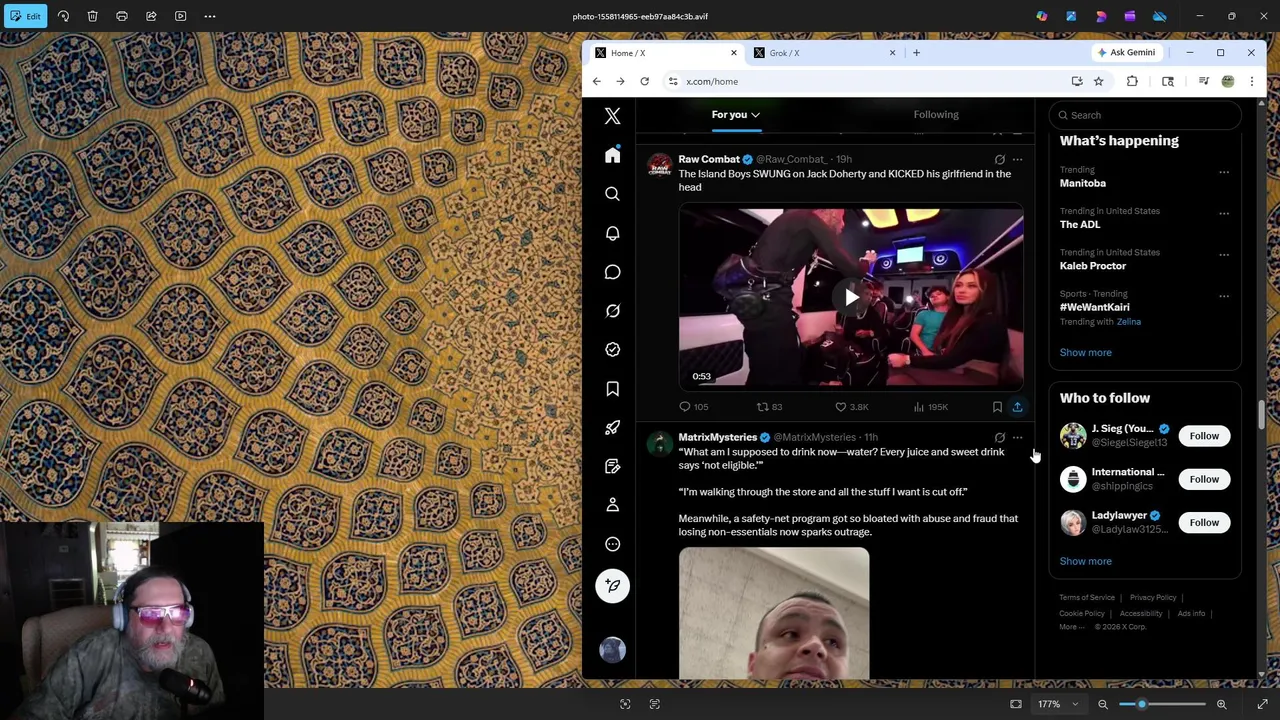
Task: Open #WeWantKairi trending topic
Action: point(1094,308)
